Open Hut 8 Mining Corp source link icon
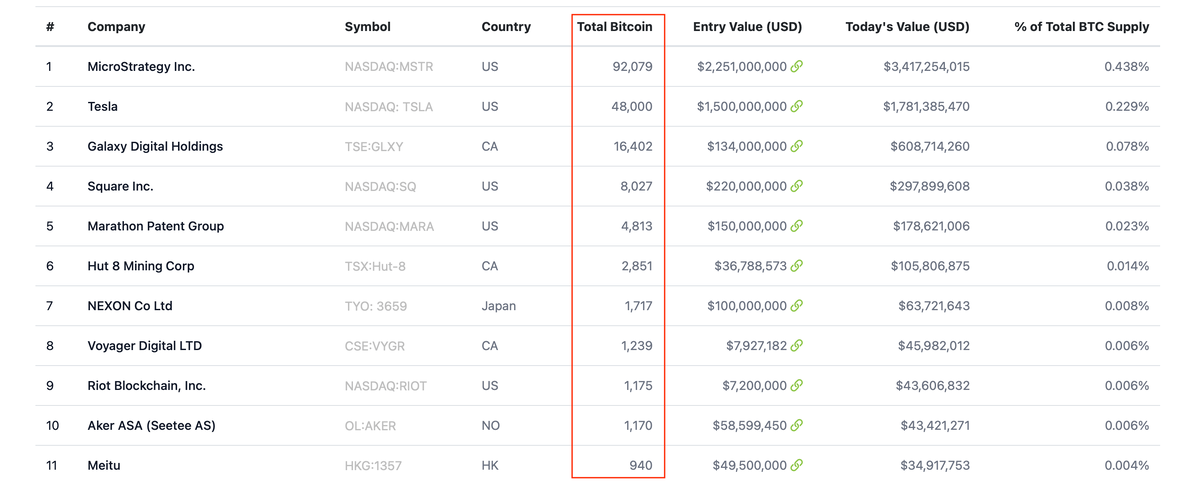1200x483 pixels. [x=797, y=266]
